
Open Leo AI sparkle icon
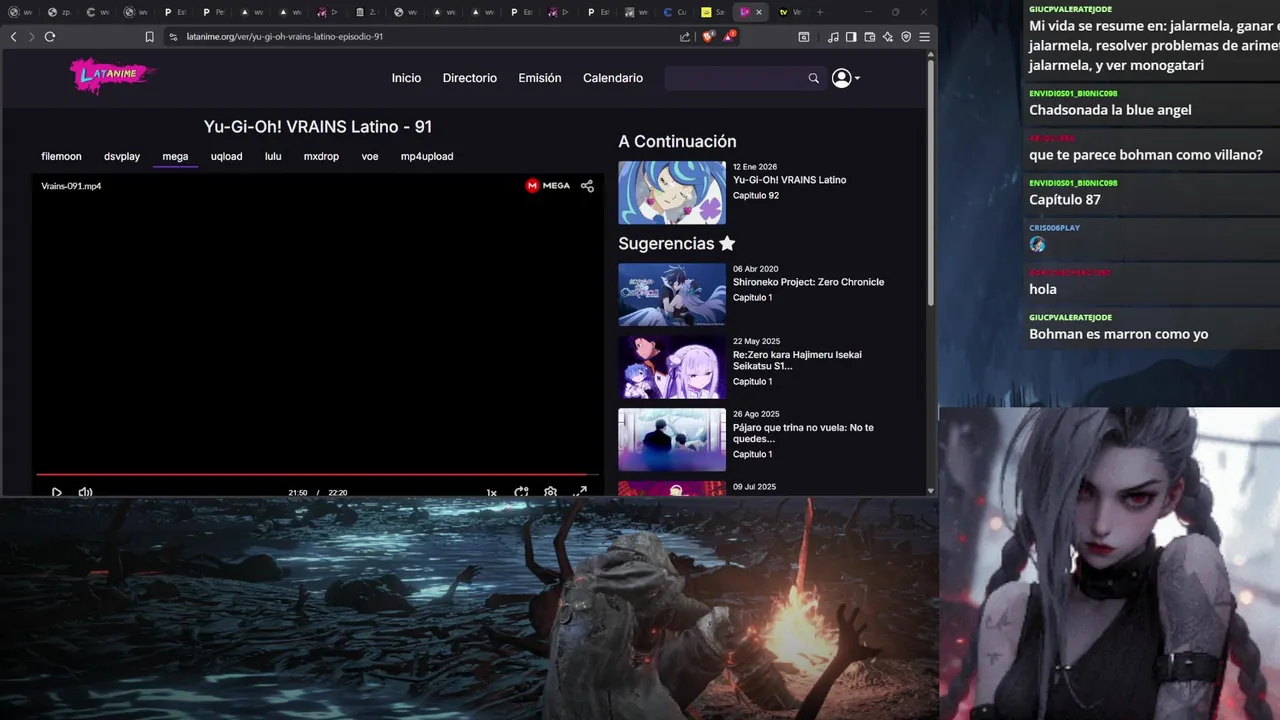[x=888, y=37]
